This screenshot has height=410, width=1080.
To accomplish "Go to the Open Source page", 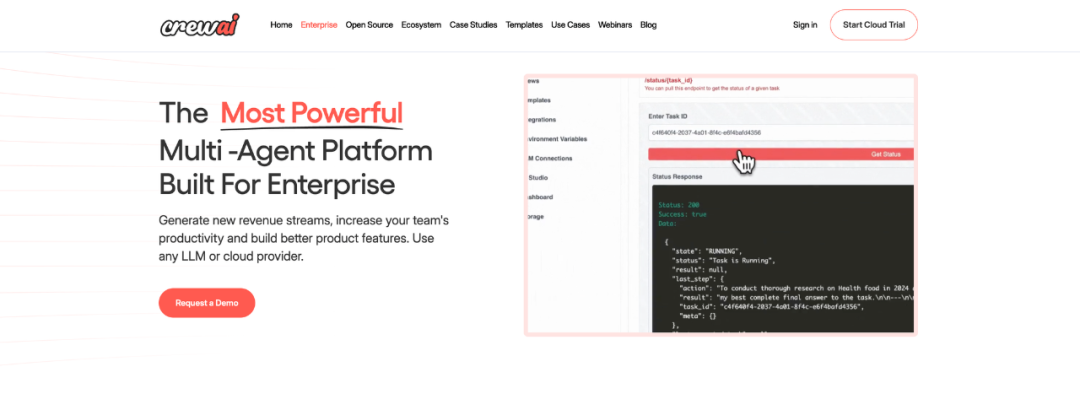I will point(369,25).
